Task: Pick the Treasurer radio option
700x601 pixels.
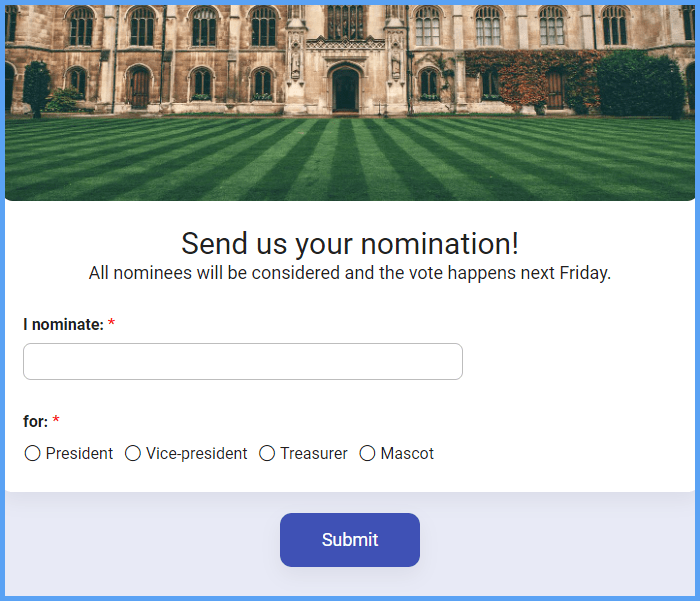Action: coord(267,454)
